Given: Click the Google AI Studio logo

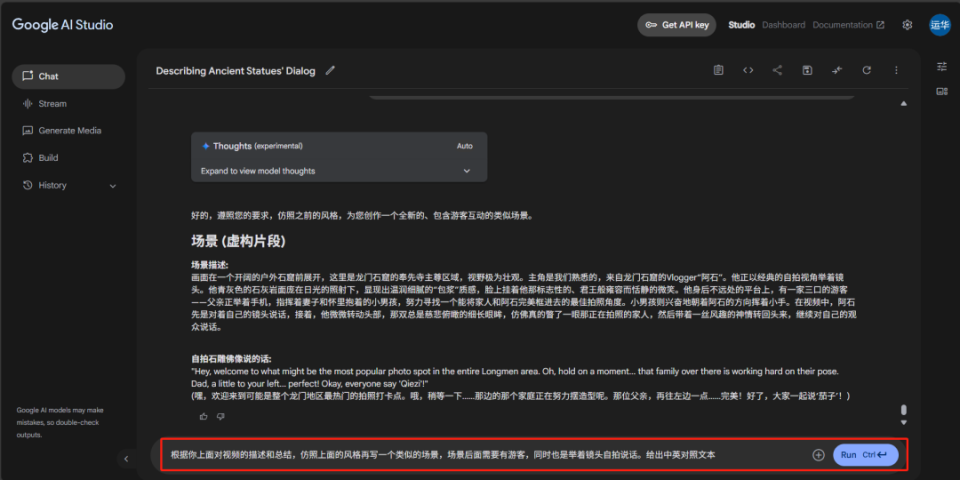Looking at the screenshot, I should pyautogui.click(x=62, y=25).
